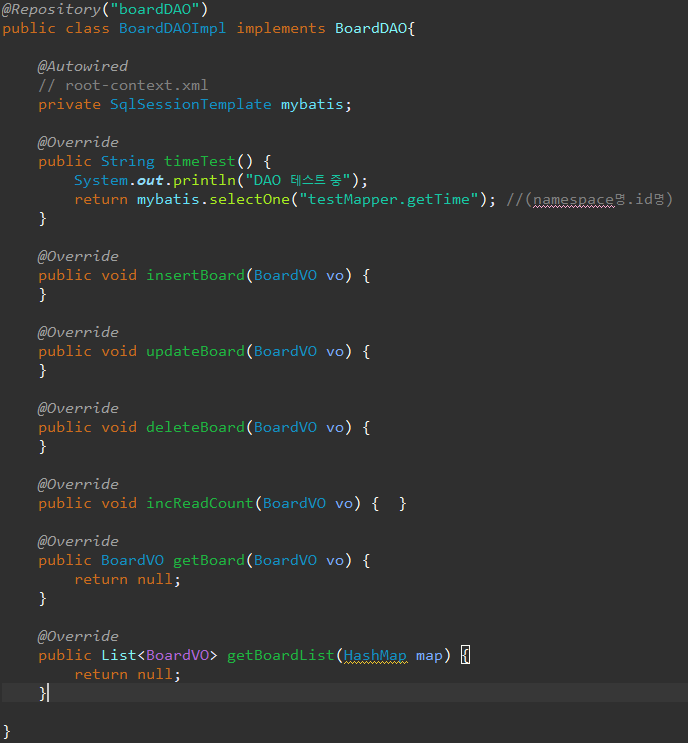Click highlighted opening brace of getBoardList

(x=465, y=655)
